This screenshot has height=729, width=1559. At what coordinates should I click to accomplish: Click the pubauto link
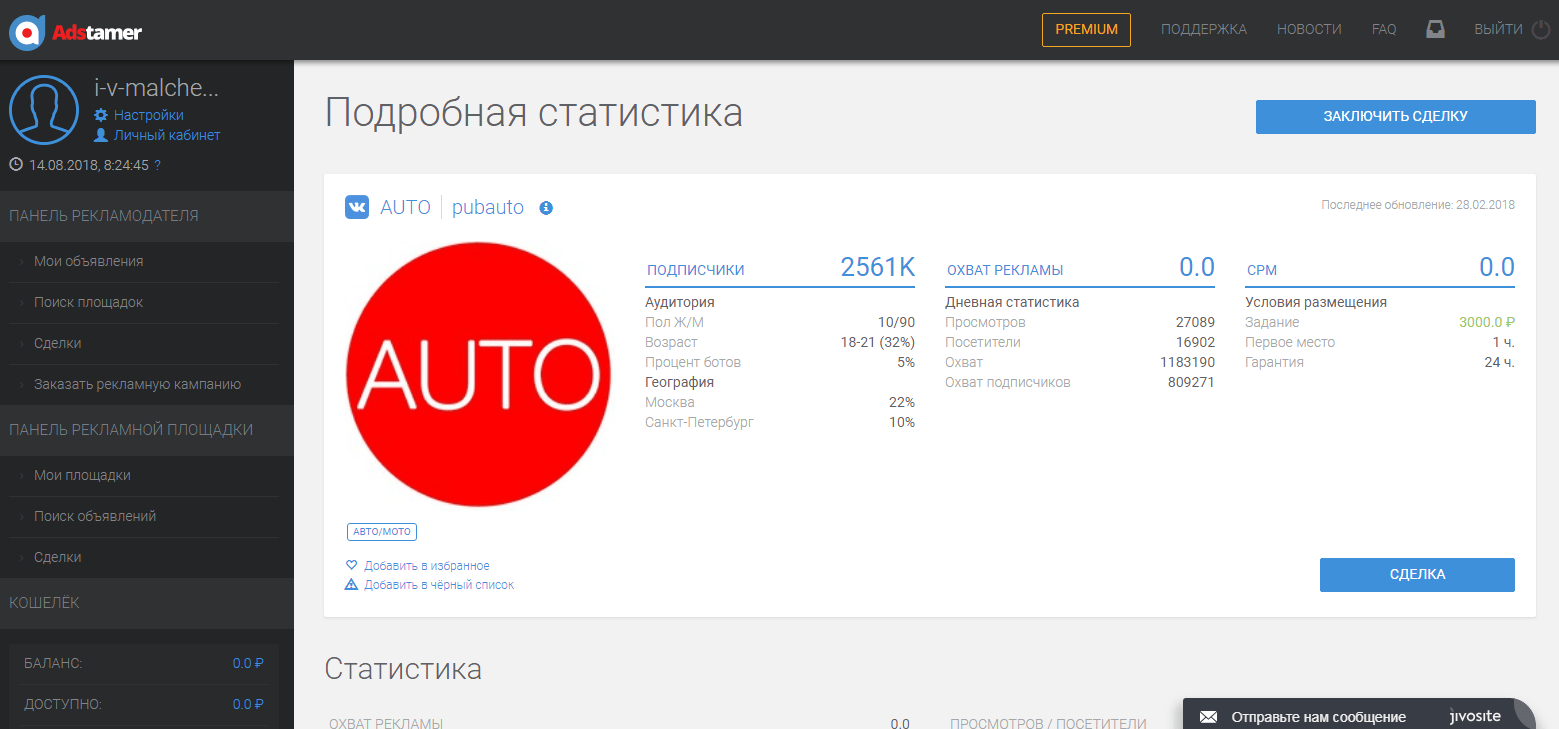coord(488,207)
